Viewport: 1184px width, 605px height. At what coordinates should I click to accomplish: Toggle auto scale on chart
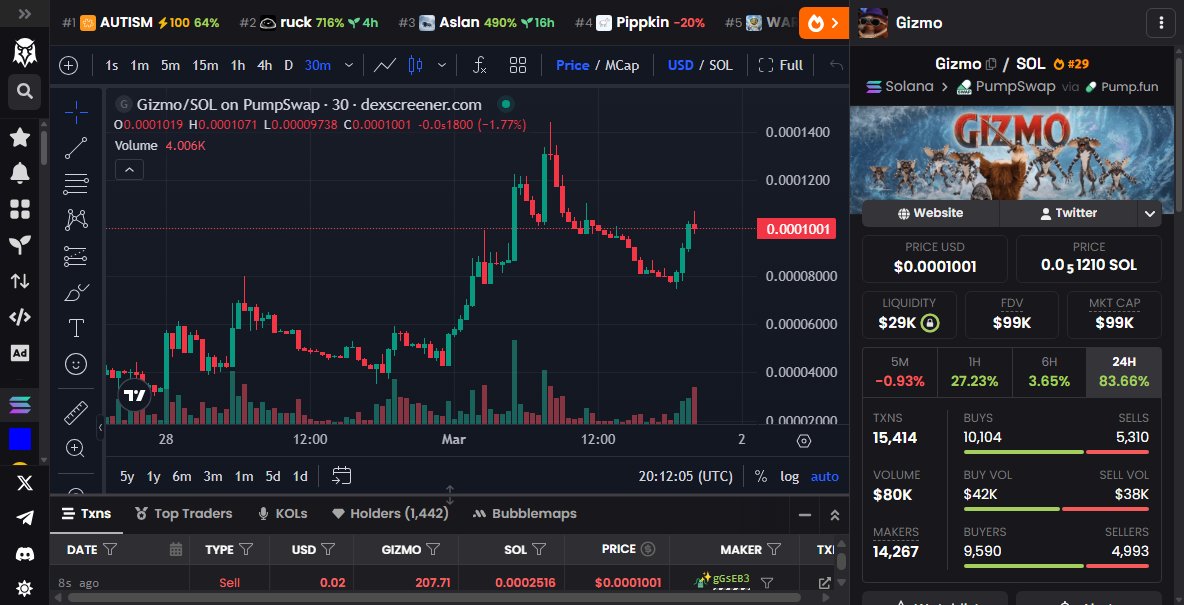pos(825,476)
